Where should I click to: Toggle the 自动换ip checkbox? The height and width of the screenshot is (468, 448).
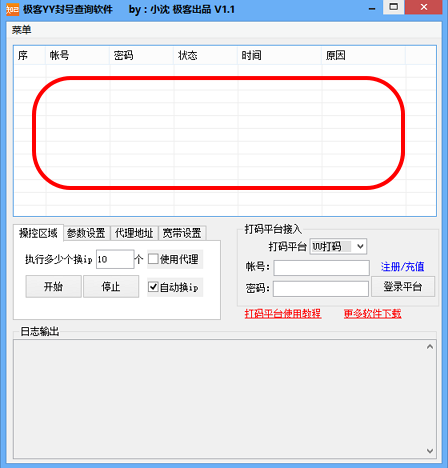click(153, 287)
